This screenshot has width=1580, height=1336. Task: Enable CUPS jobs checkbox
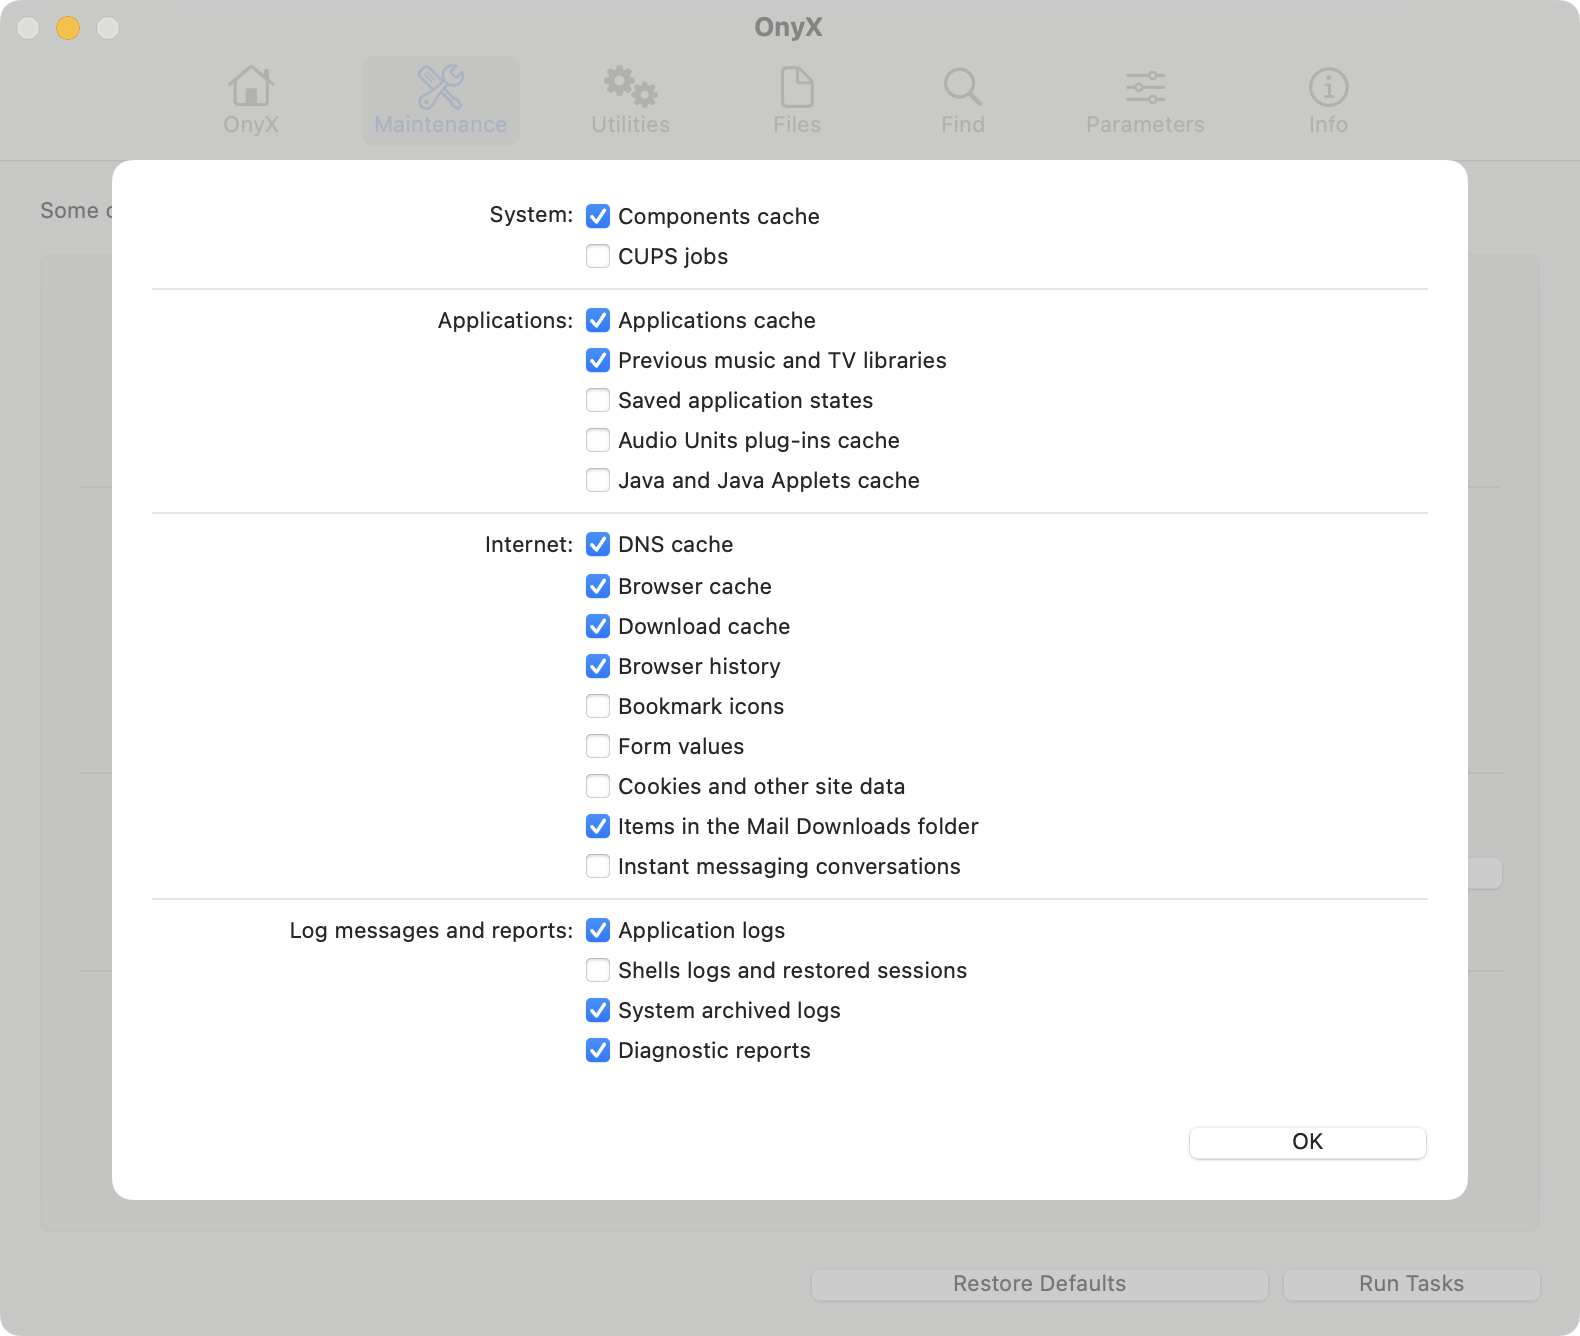[x=598, y=256]
